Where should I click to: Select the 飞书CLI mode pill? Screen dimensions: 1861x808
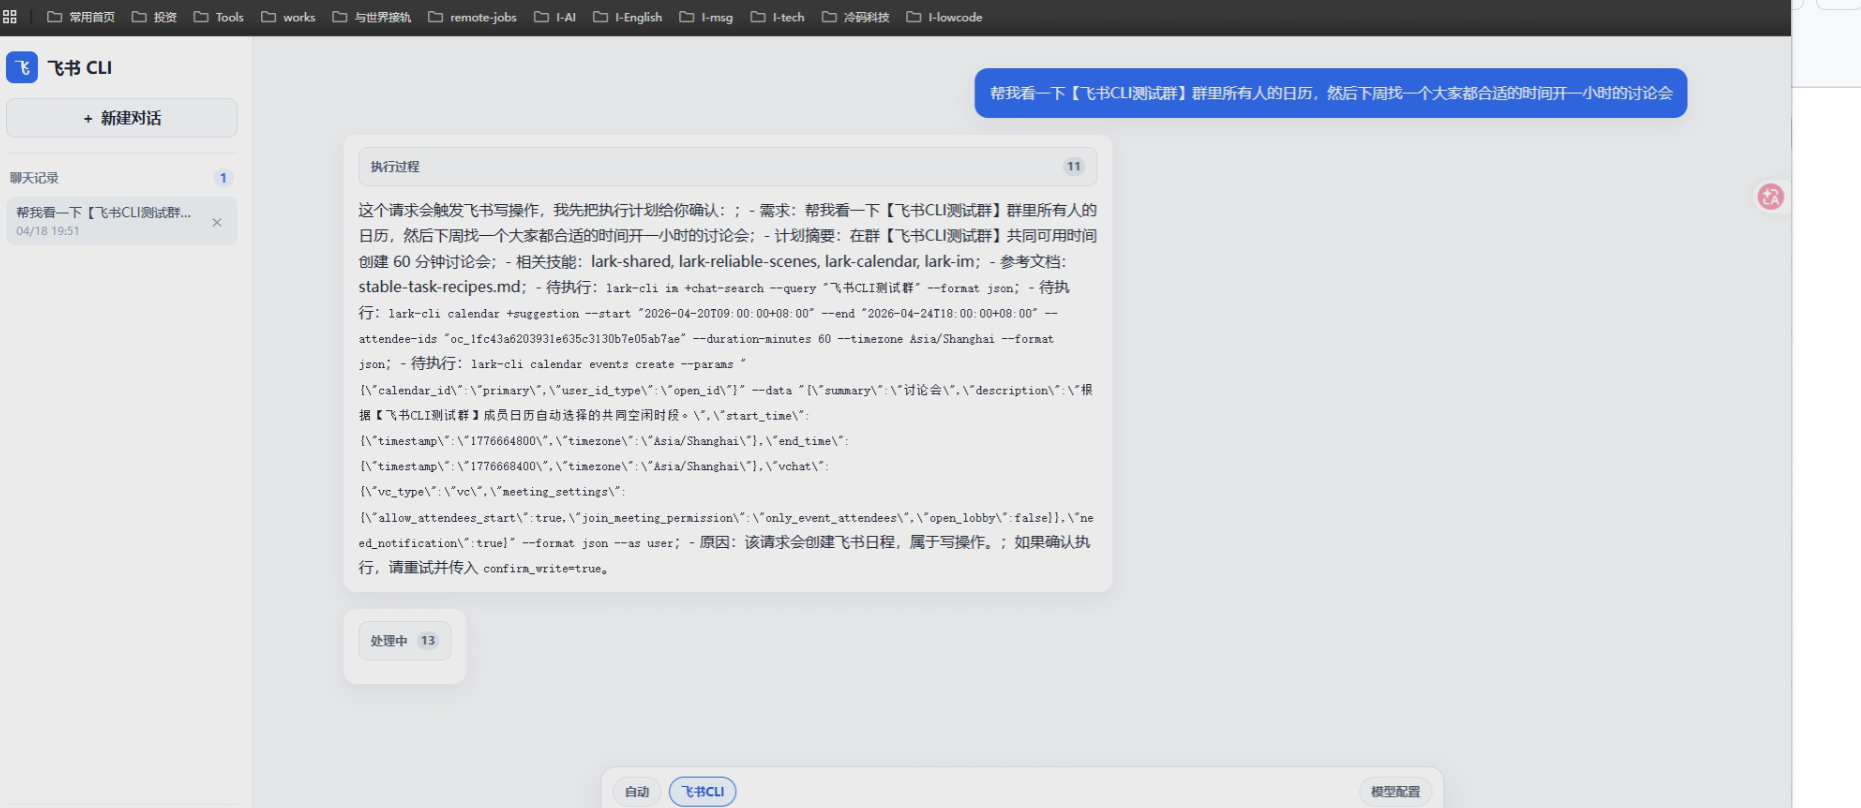tap(703, 792)
